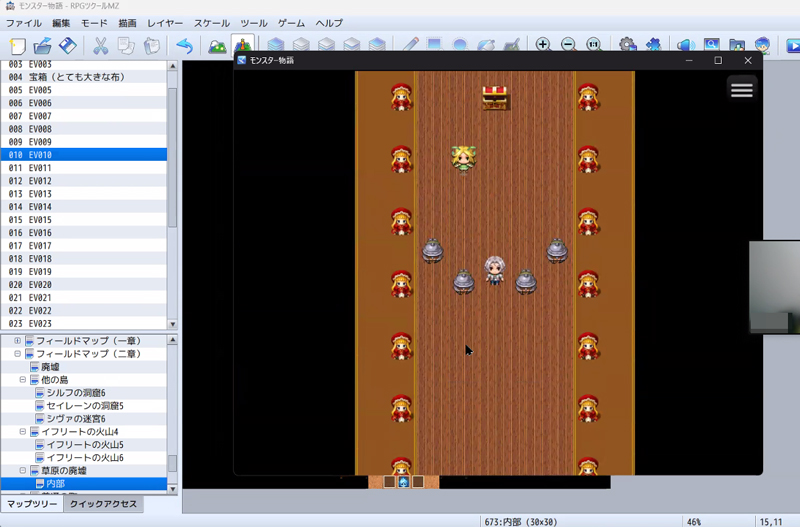Image resolution: width=800 pixels, height=527 pixels.
Task: Open the ゲーム menu
Action: (x=291, y=23)
